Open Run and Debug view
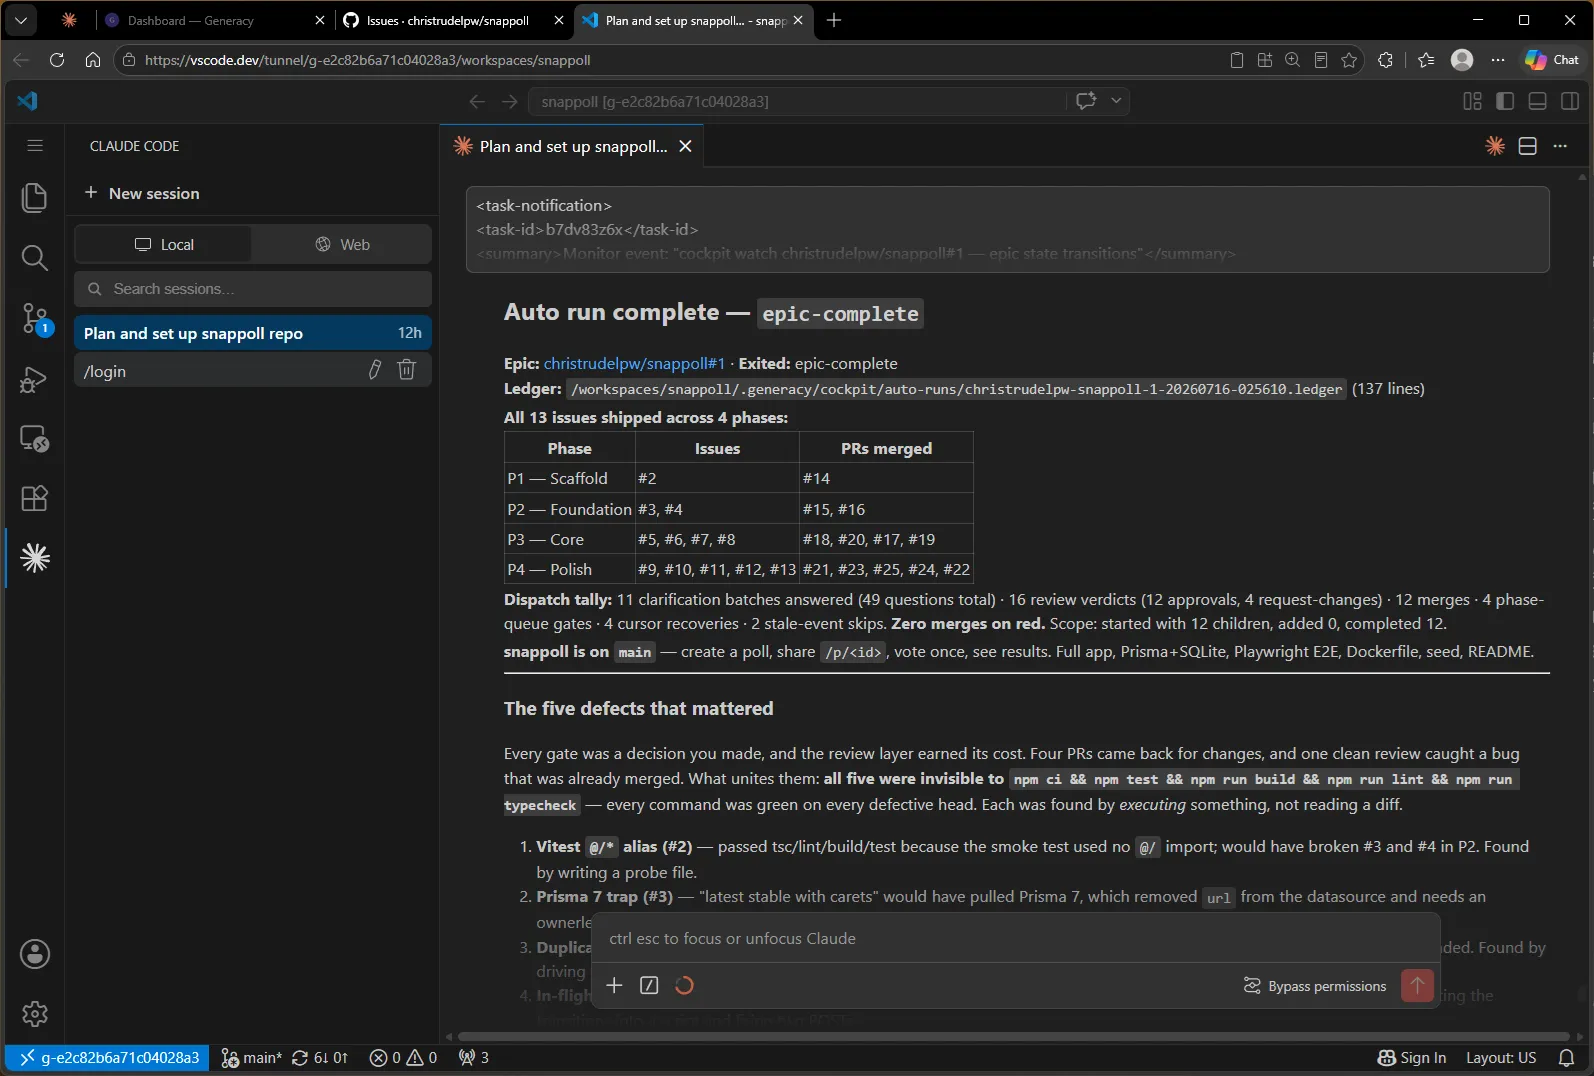This screenshot has width=1594, height=1076. click(35, 379)
